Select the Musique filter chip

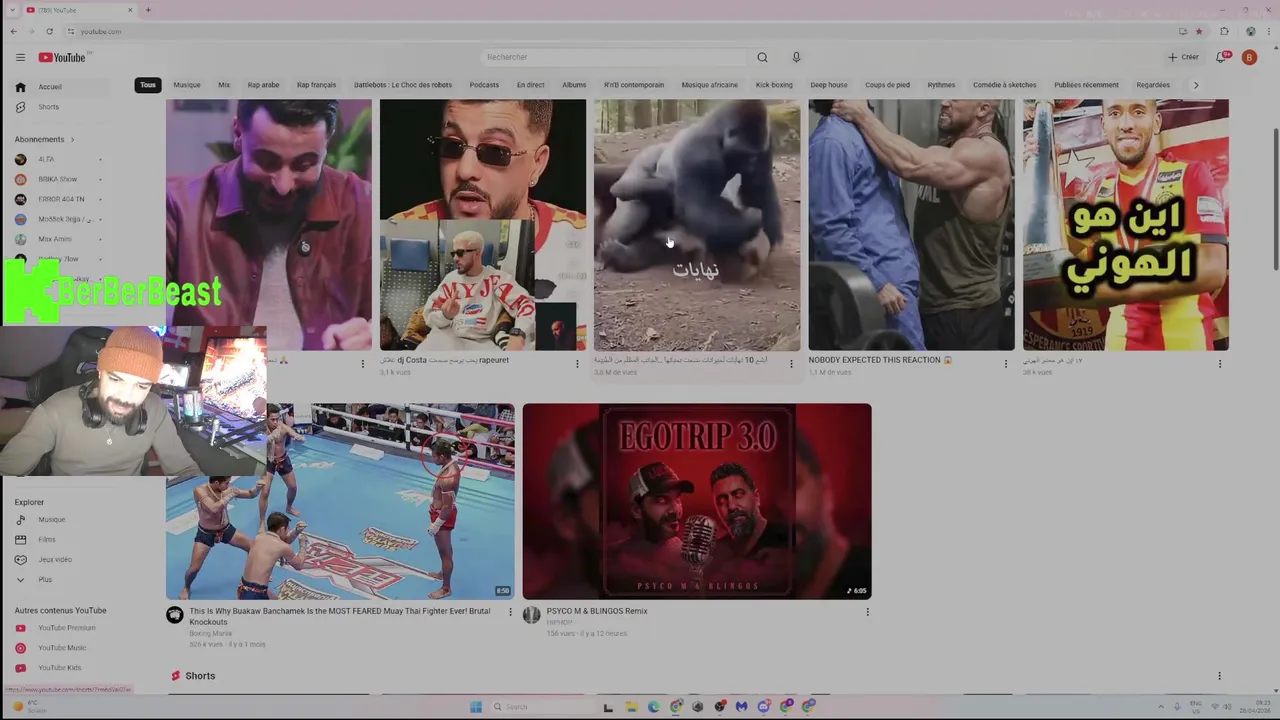pyautogui.click(x=187, y=85)
